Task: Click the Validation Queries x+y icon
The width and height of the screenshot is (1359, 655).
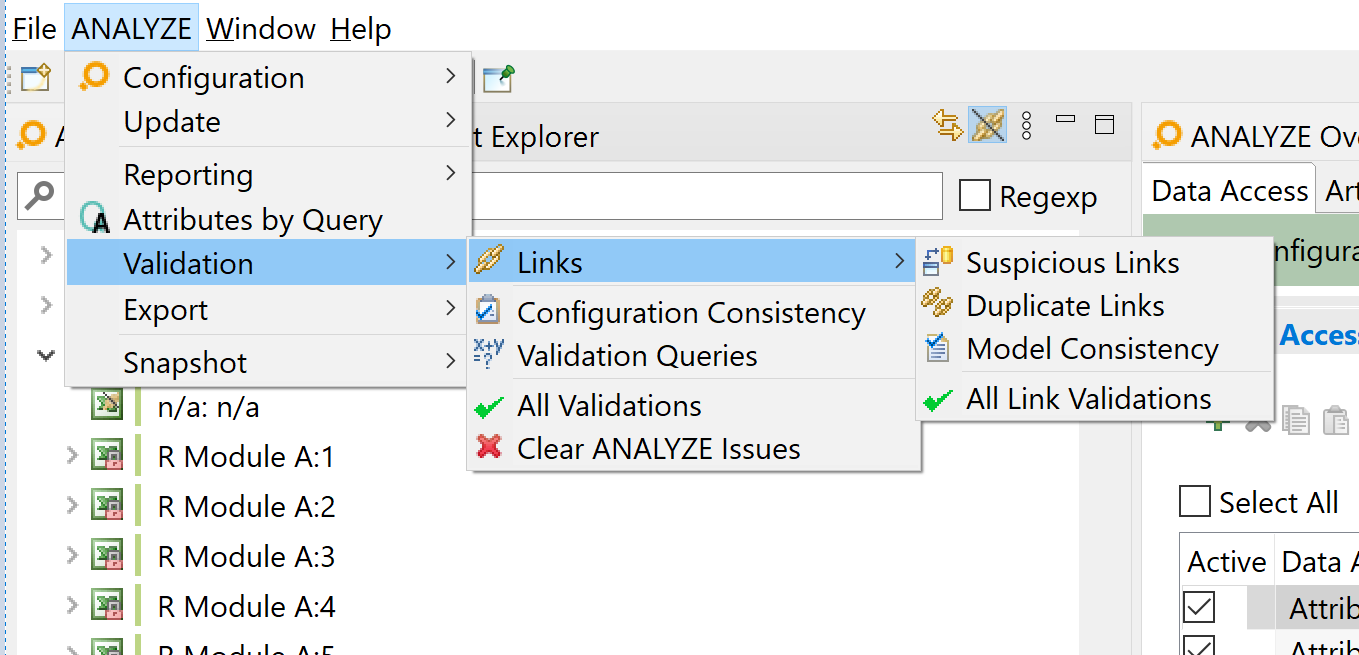Action: [x=488, y=354]
